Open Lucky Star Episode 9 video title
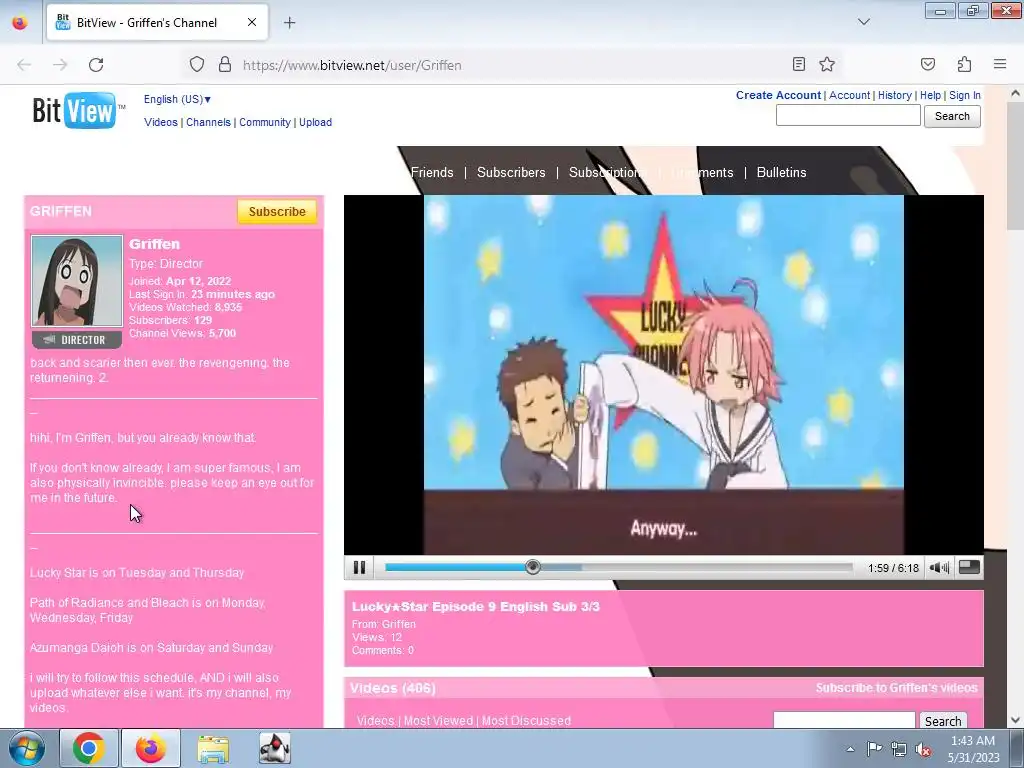The image size is (1024, 768). [x=475, y=607]
